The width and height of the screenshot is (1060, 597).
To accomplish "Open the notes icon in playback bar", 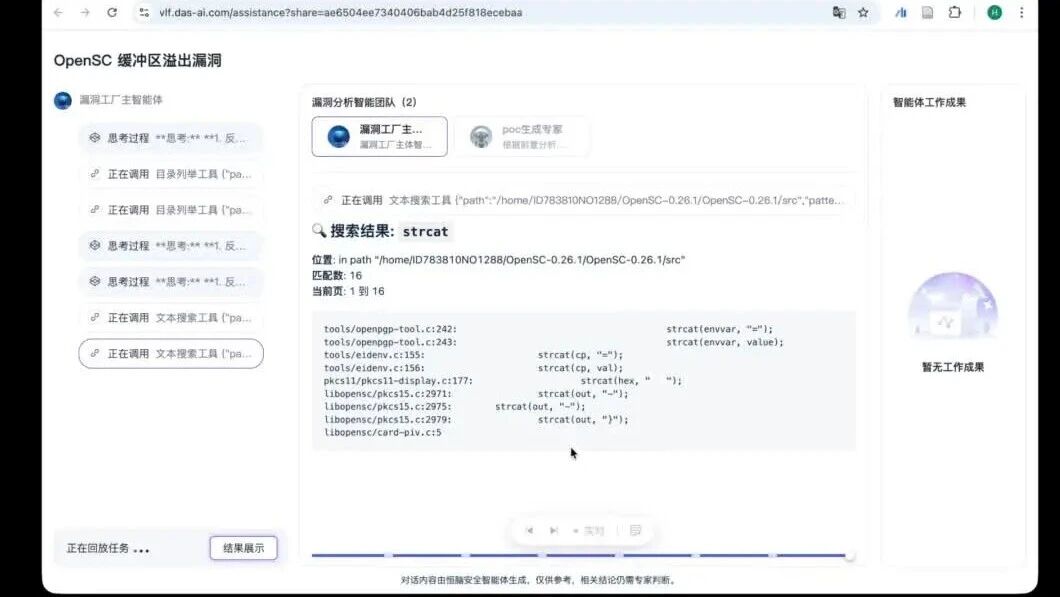I will [x=635, y=531].
